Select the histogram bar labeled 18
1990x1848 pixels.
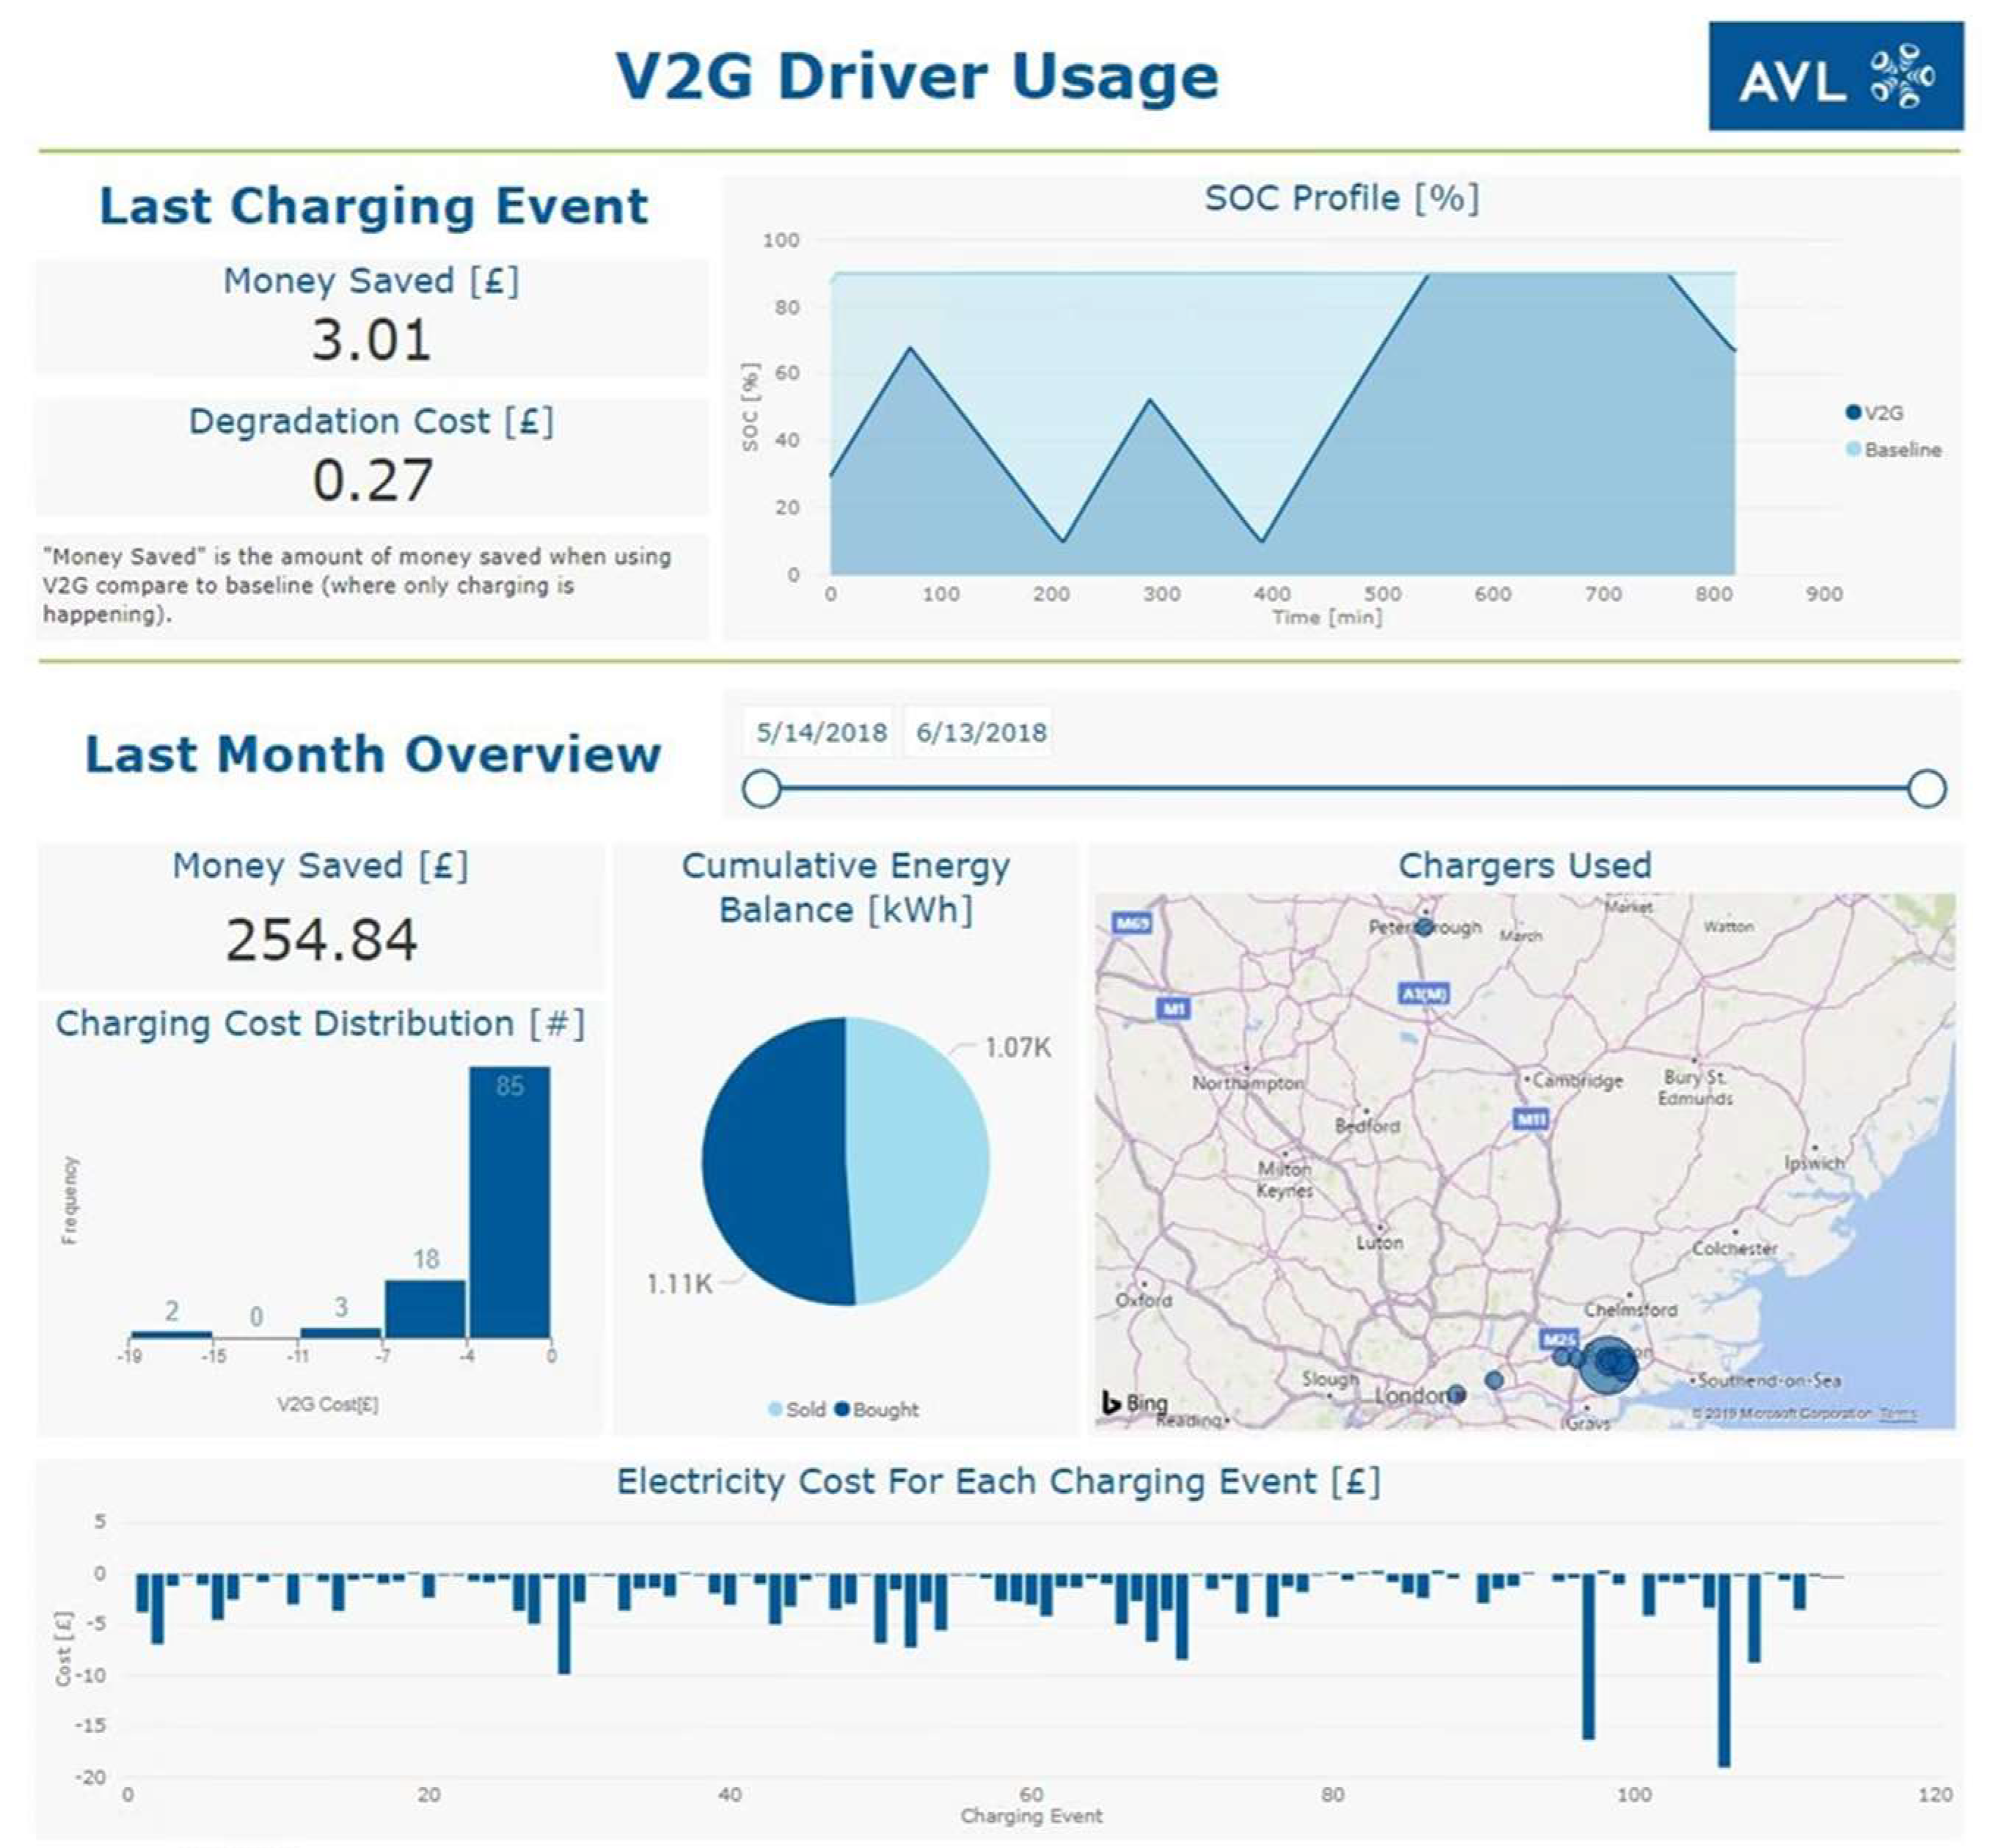click(x=425, y=1309)
